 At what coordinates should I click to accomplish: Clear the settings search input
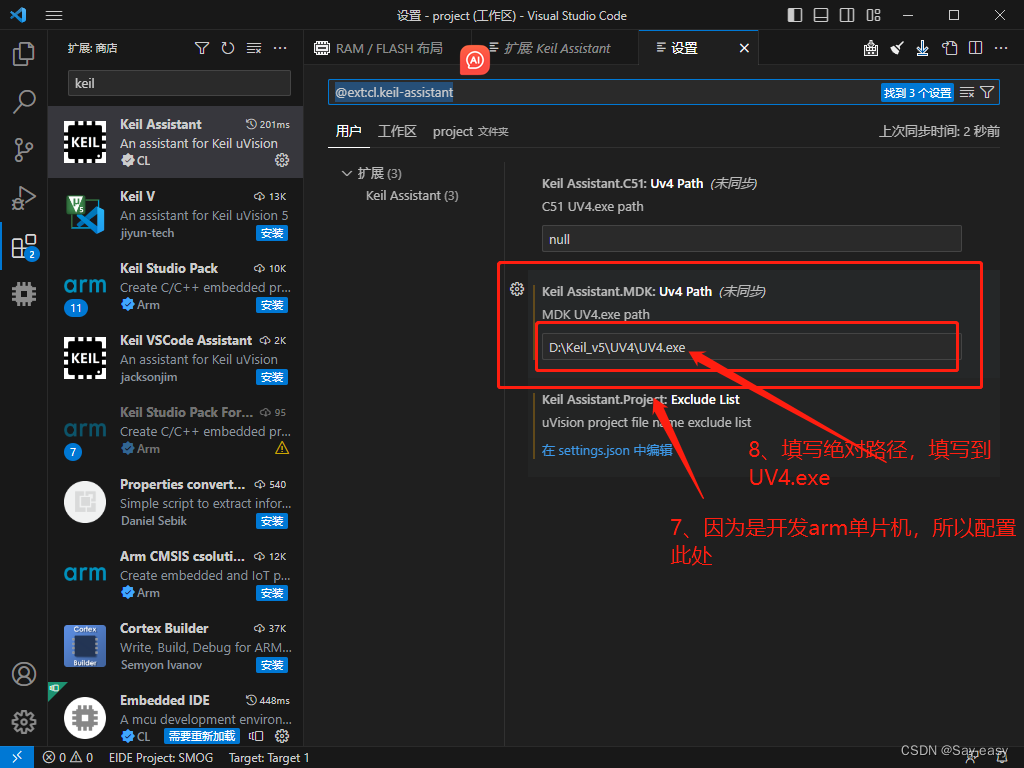pyautogui.click(x=967, y=93)
